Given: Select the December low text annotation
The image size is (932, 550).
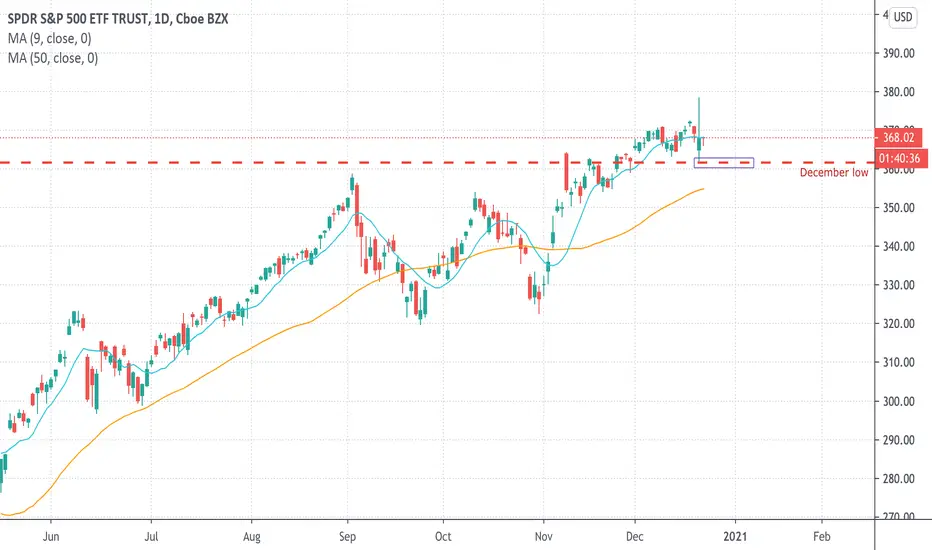Looking at the screenshot, I should tap(833, 172).
